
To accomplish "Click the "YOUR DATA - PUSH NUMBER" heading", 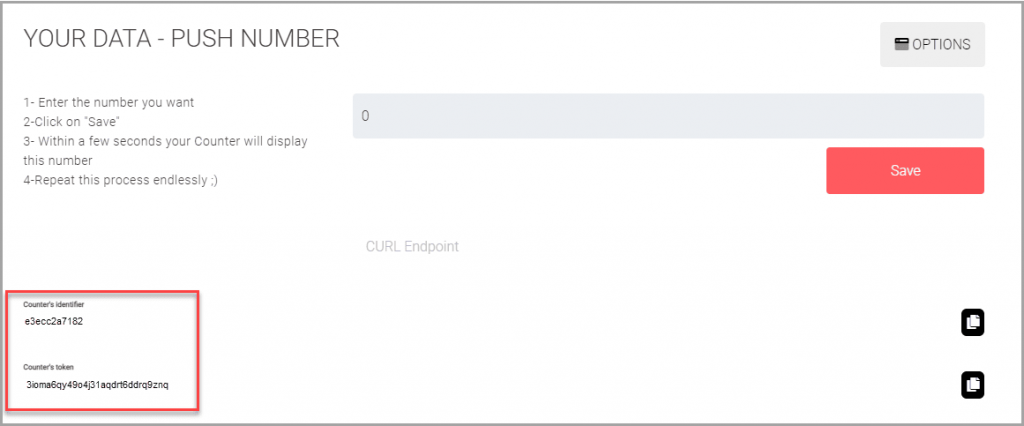I will pos(182,39).
